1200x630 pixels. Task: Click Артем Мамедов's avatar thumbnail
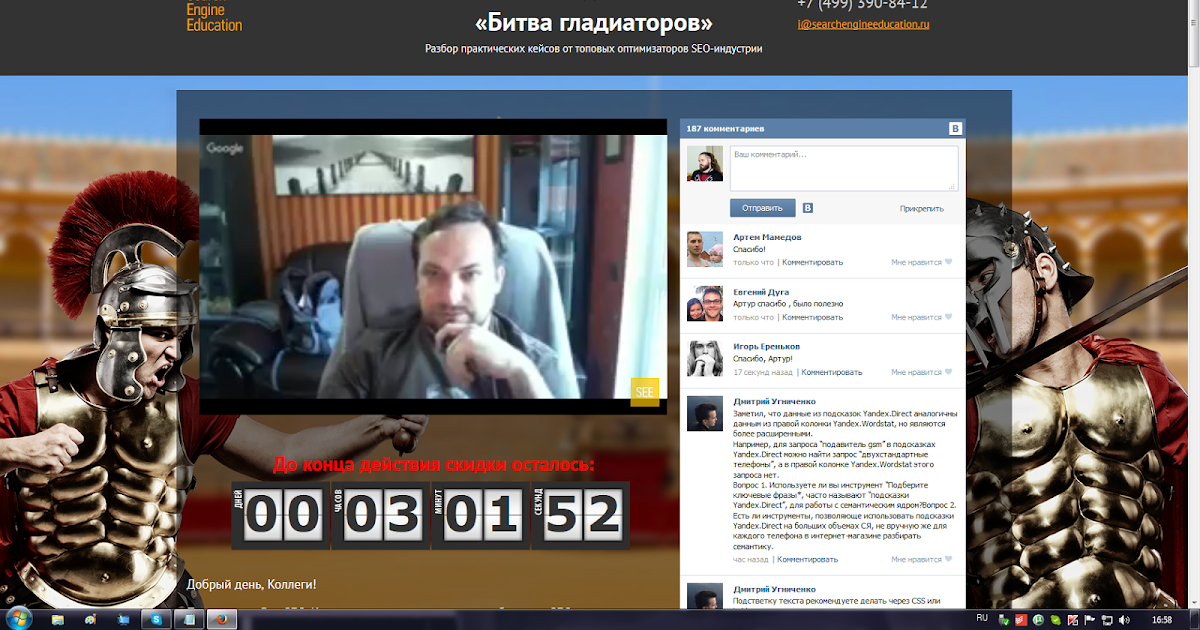705,249
